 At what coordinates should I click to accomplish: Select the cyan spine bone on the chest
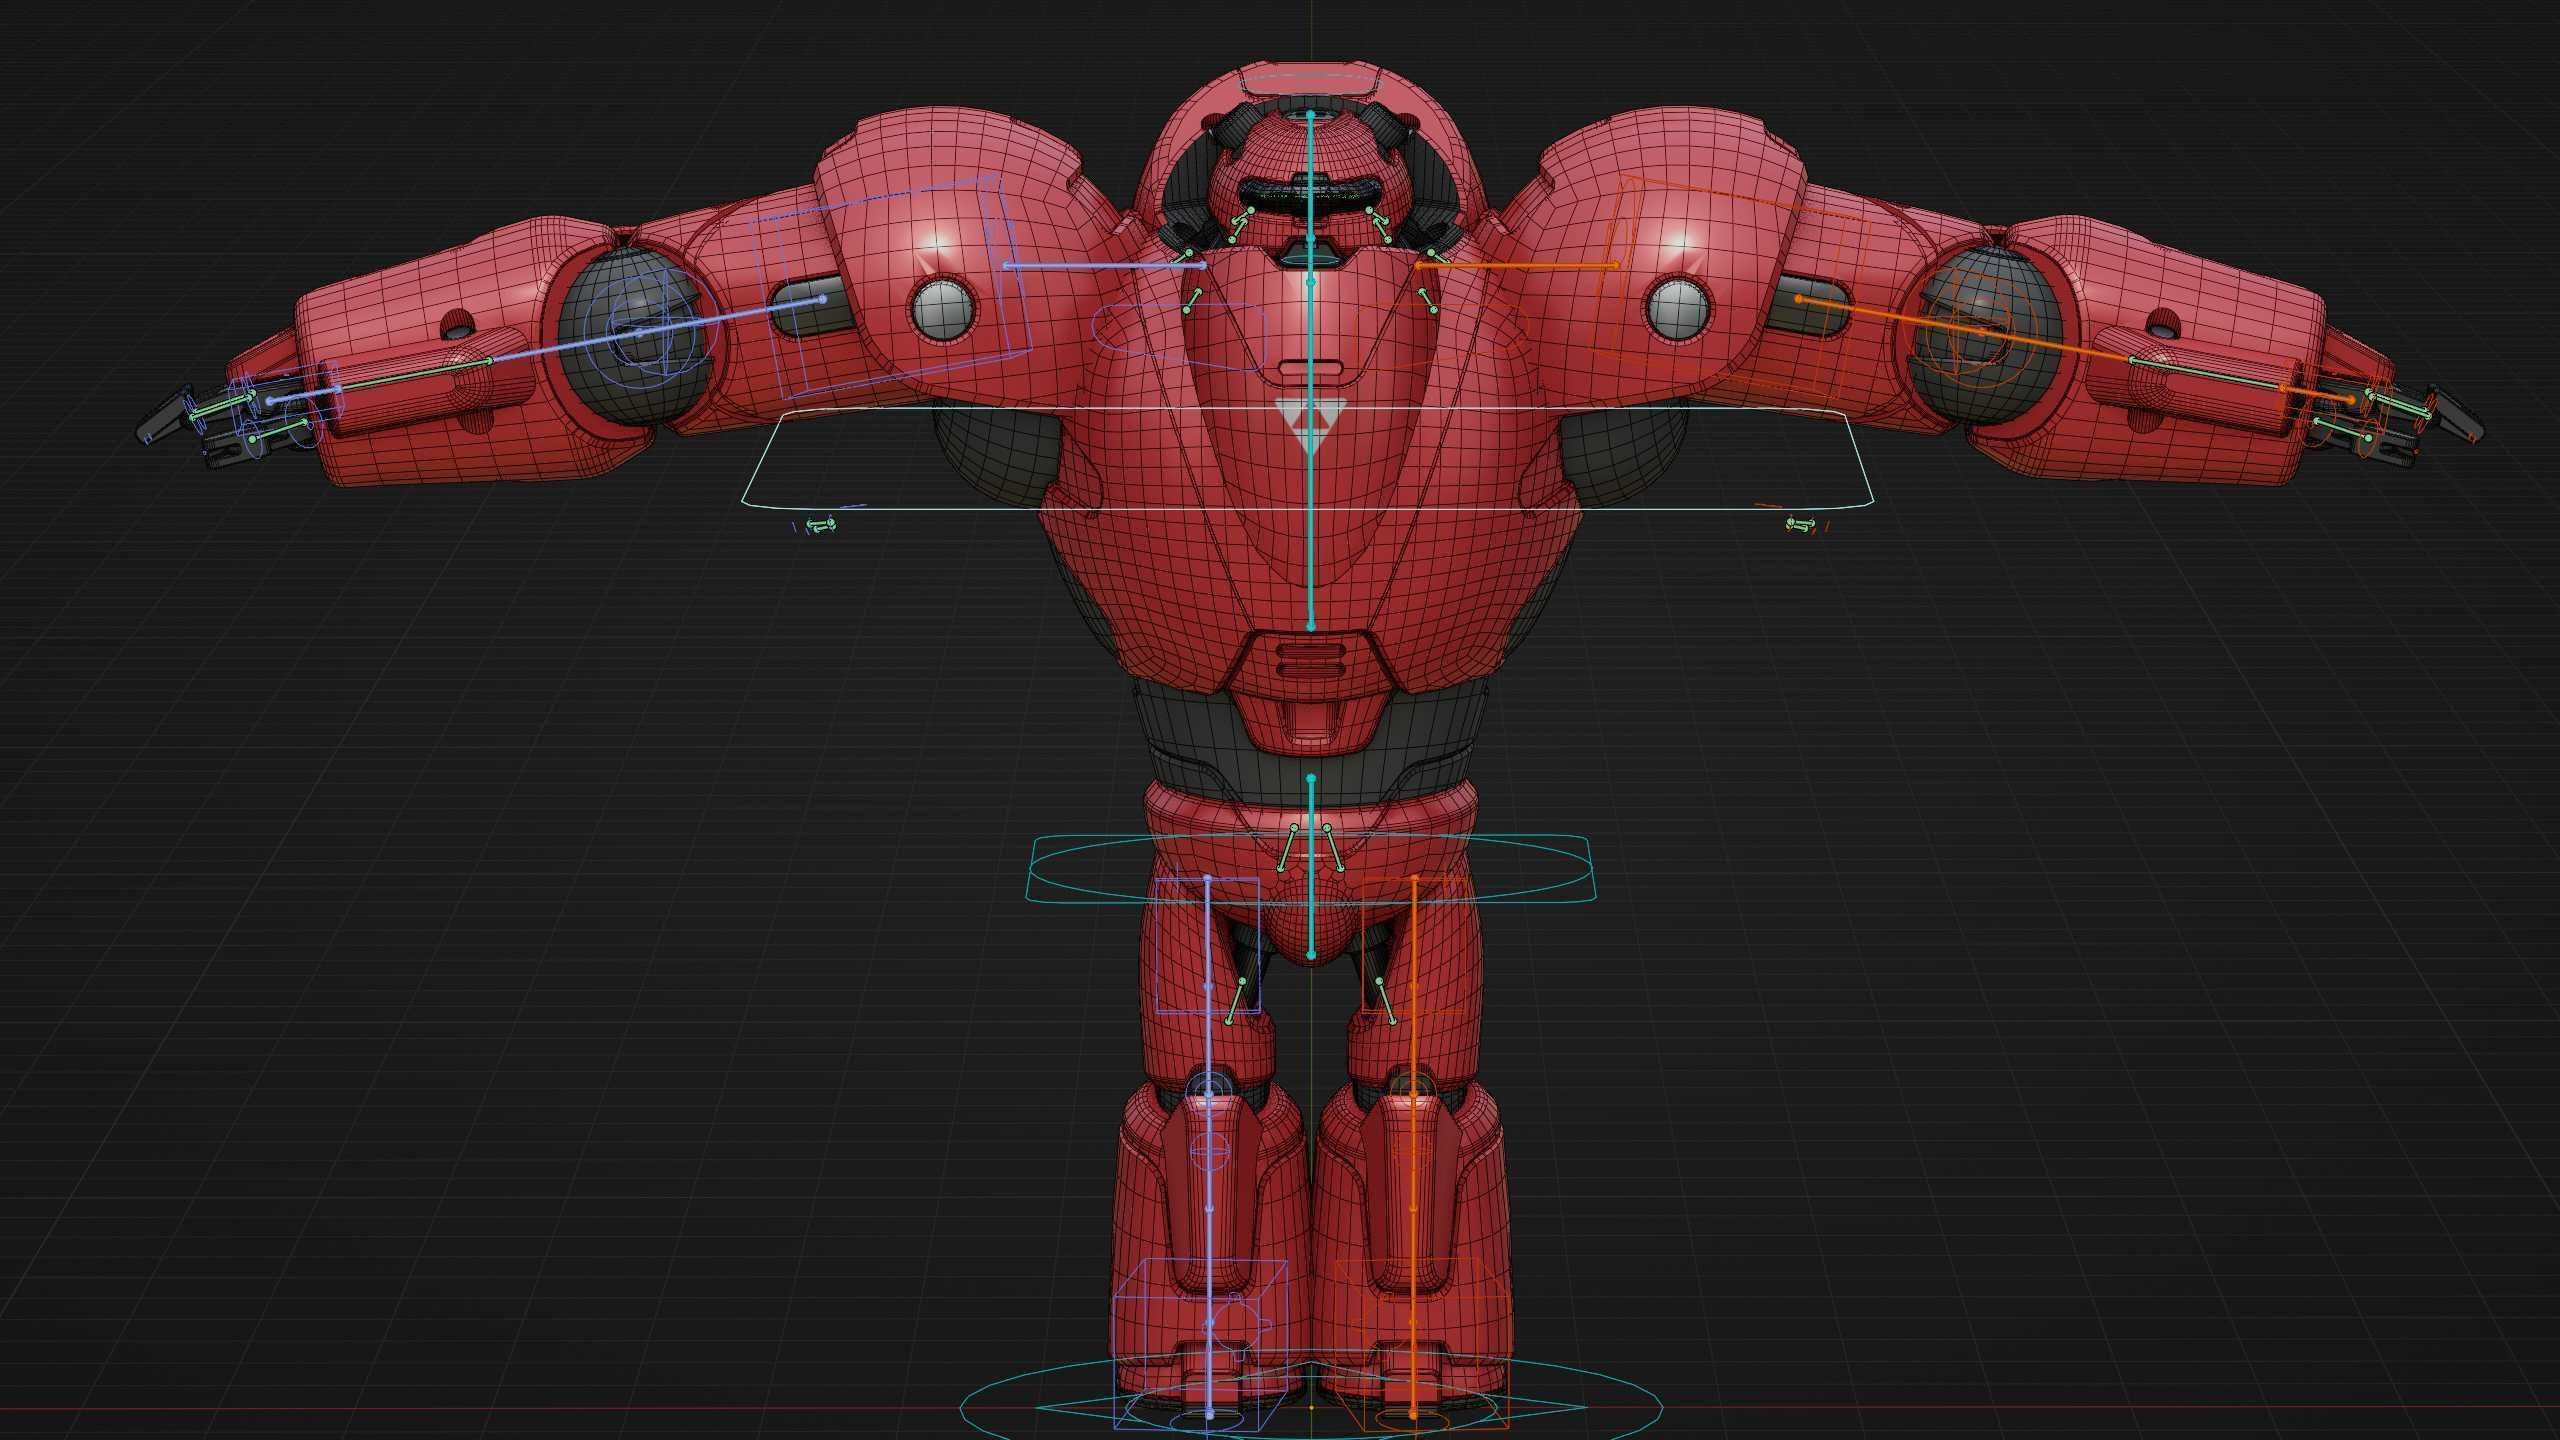[1311, 455]
